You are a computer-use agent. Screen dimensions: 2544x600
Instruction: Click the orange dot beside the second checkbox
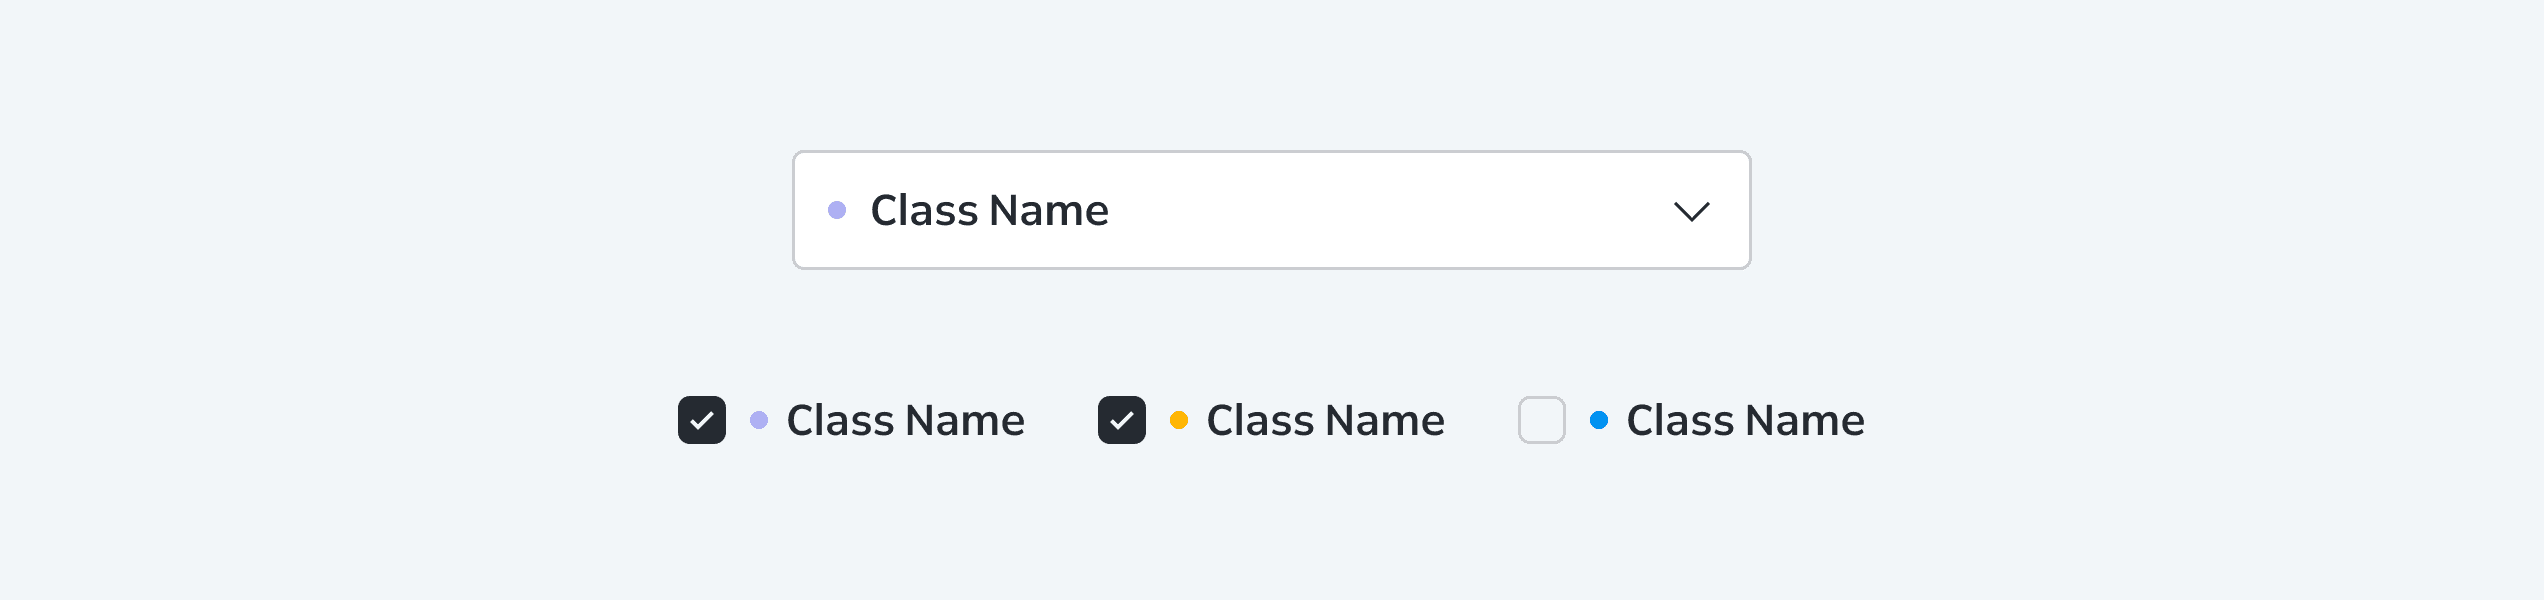1179,420
